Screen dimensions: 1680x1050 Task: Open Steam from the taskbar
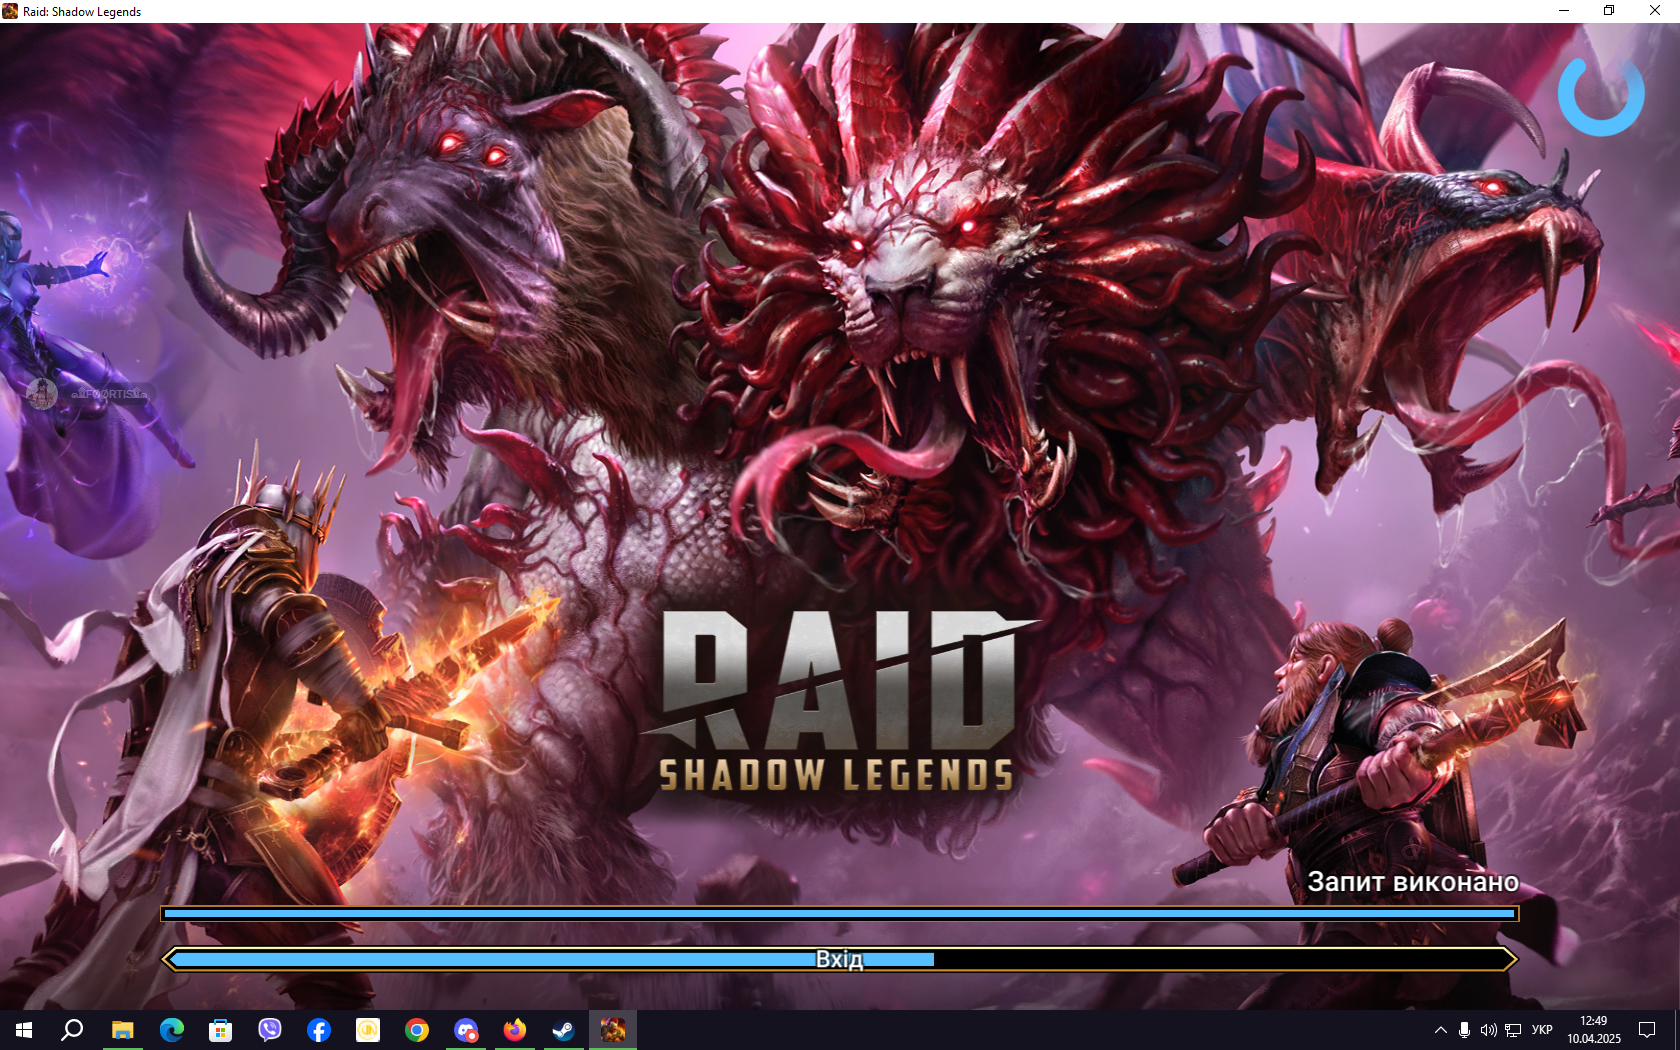point(563,1030)
